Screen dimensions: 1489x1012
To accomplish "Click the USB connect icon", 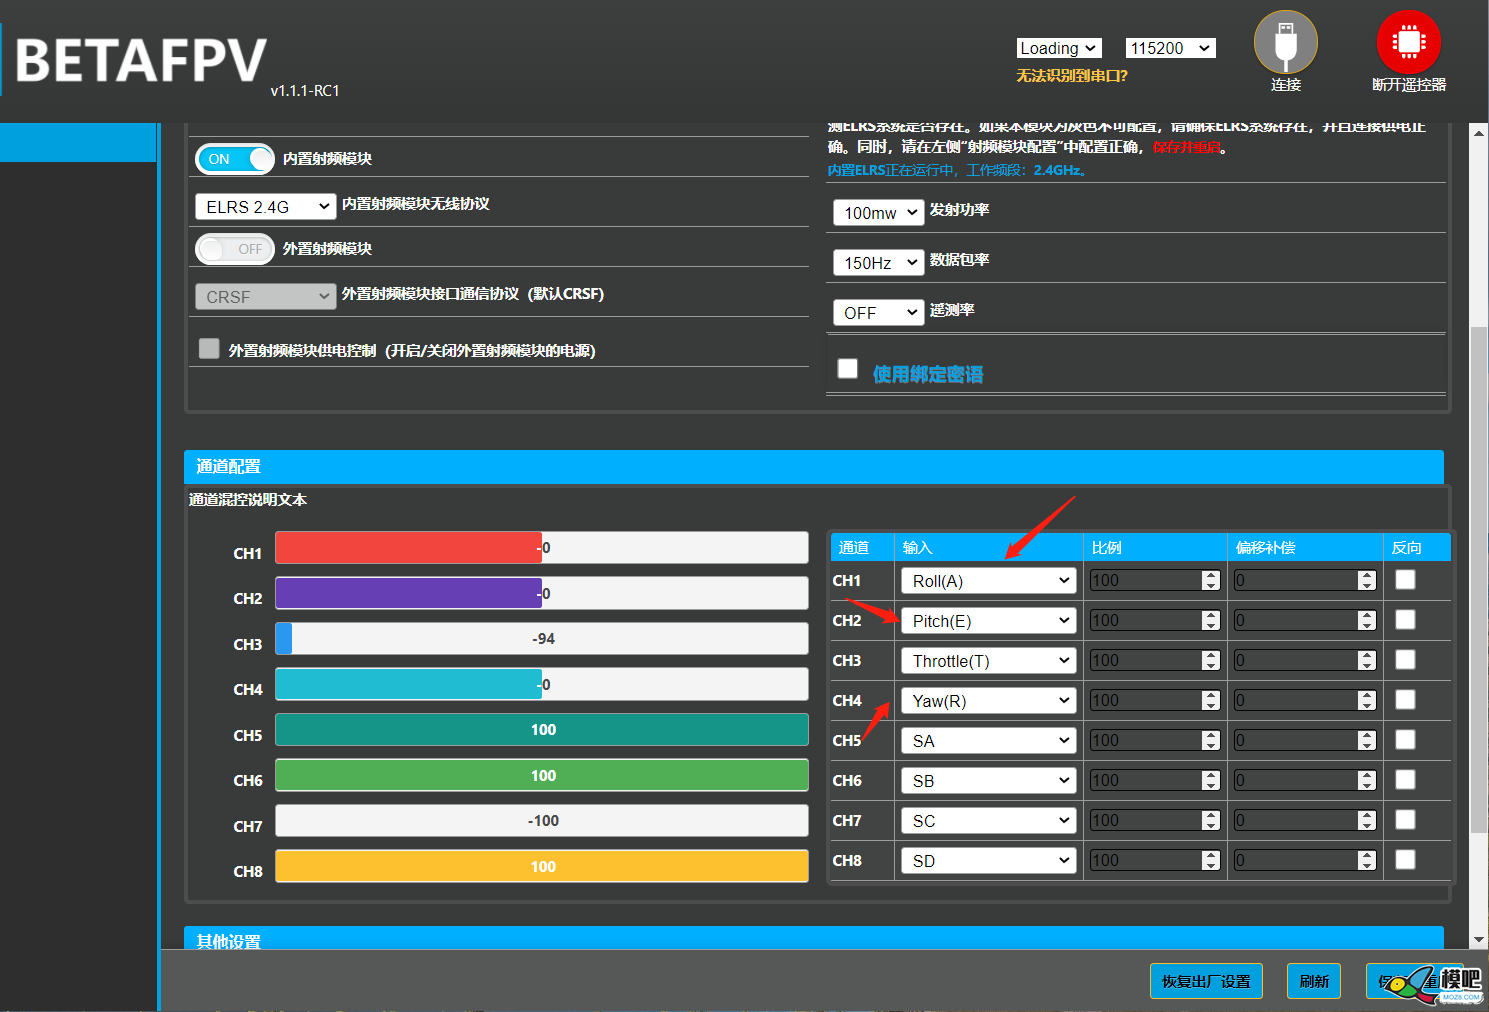I will click(x=1285, y=43).
